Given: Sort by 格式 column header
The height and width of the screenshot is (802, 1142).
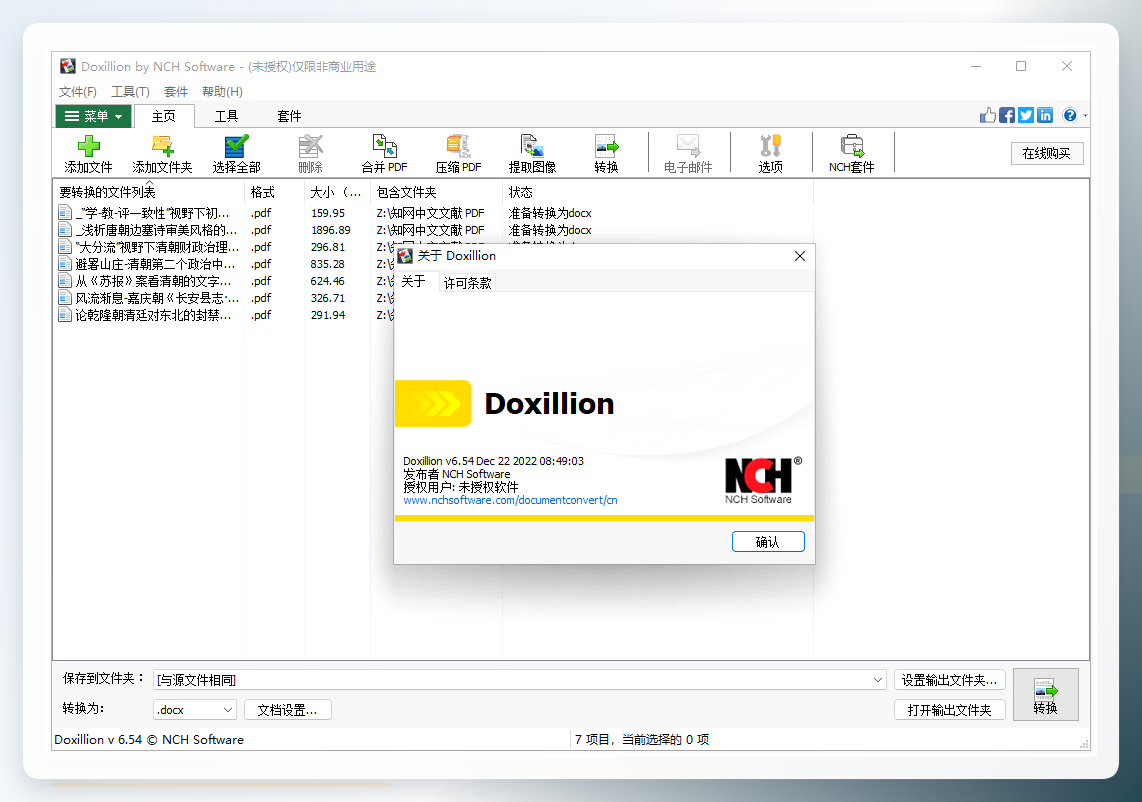Looking at the screenshot, I should coord(274,192).
